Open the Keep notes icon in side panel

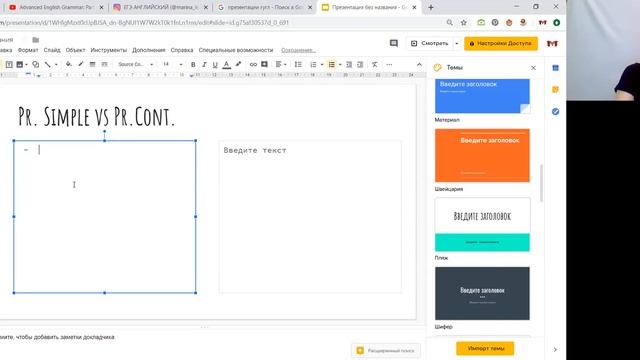pyautogui.click(x=556, y=89)
